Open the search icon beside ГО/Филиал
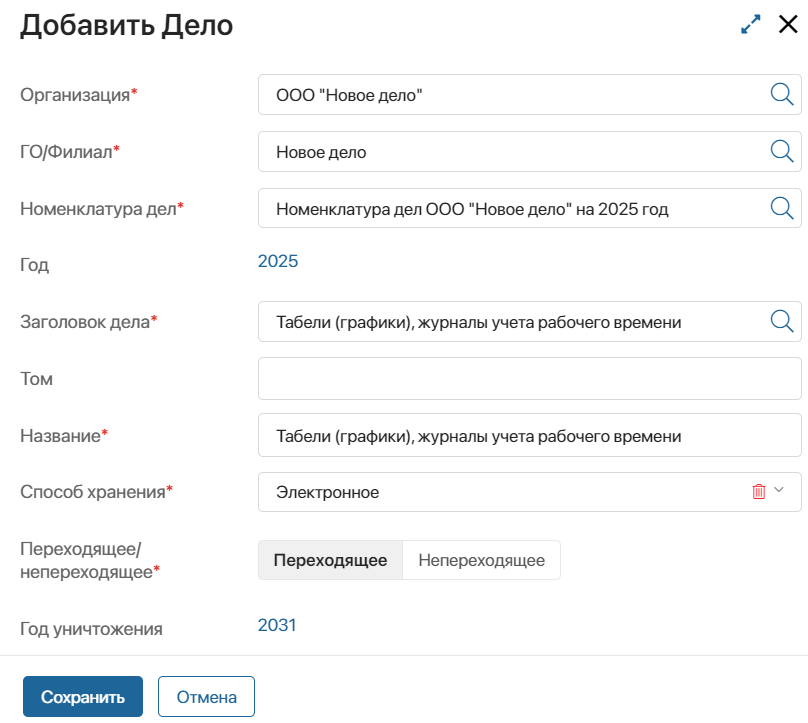The width and height of the screenshot is (808, 723). pyautogui.click(x=779, y=151)
